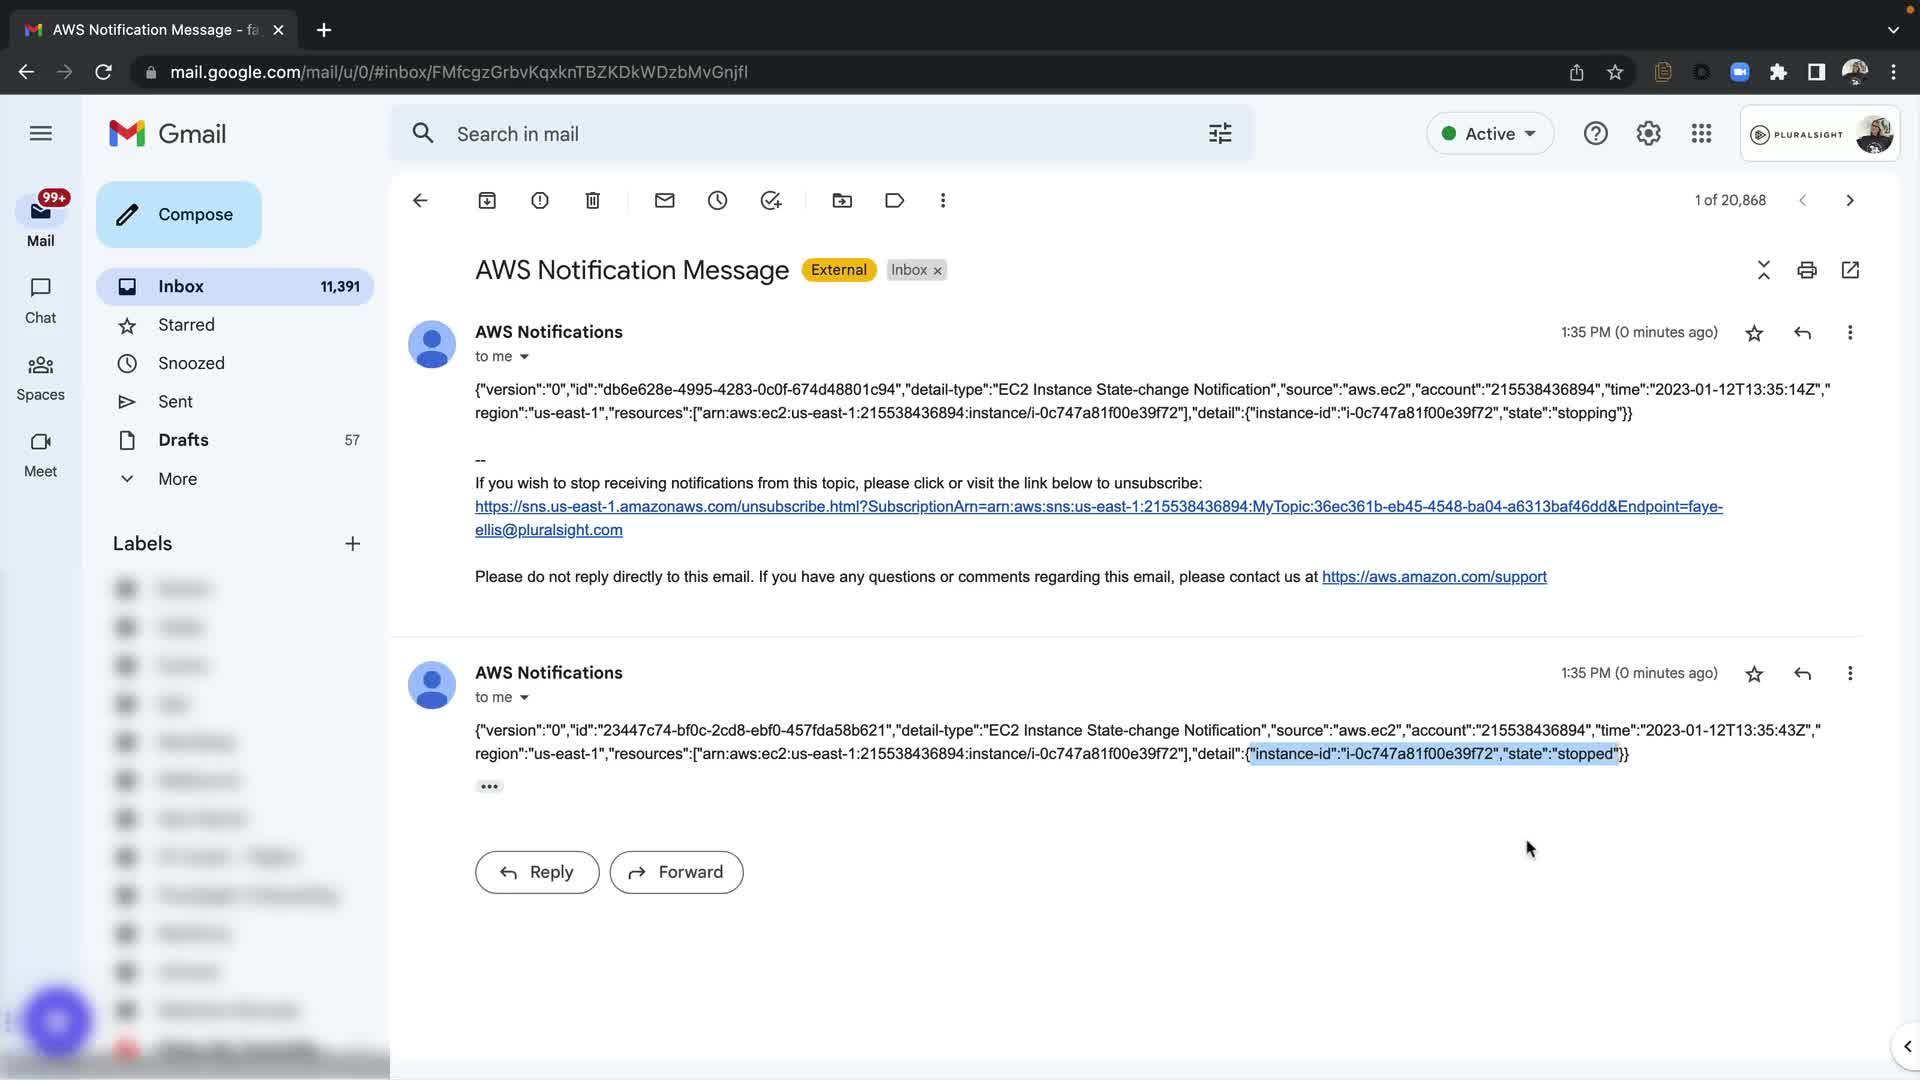Mark the conversation as unread
This screenshot has width=1920, height=1080.
(x=665, y=201)
